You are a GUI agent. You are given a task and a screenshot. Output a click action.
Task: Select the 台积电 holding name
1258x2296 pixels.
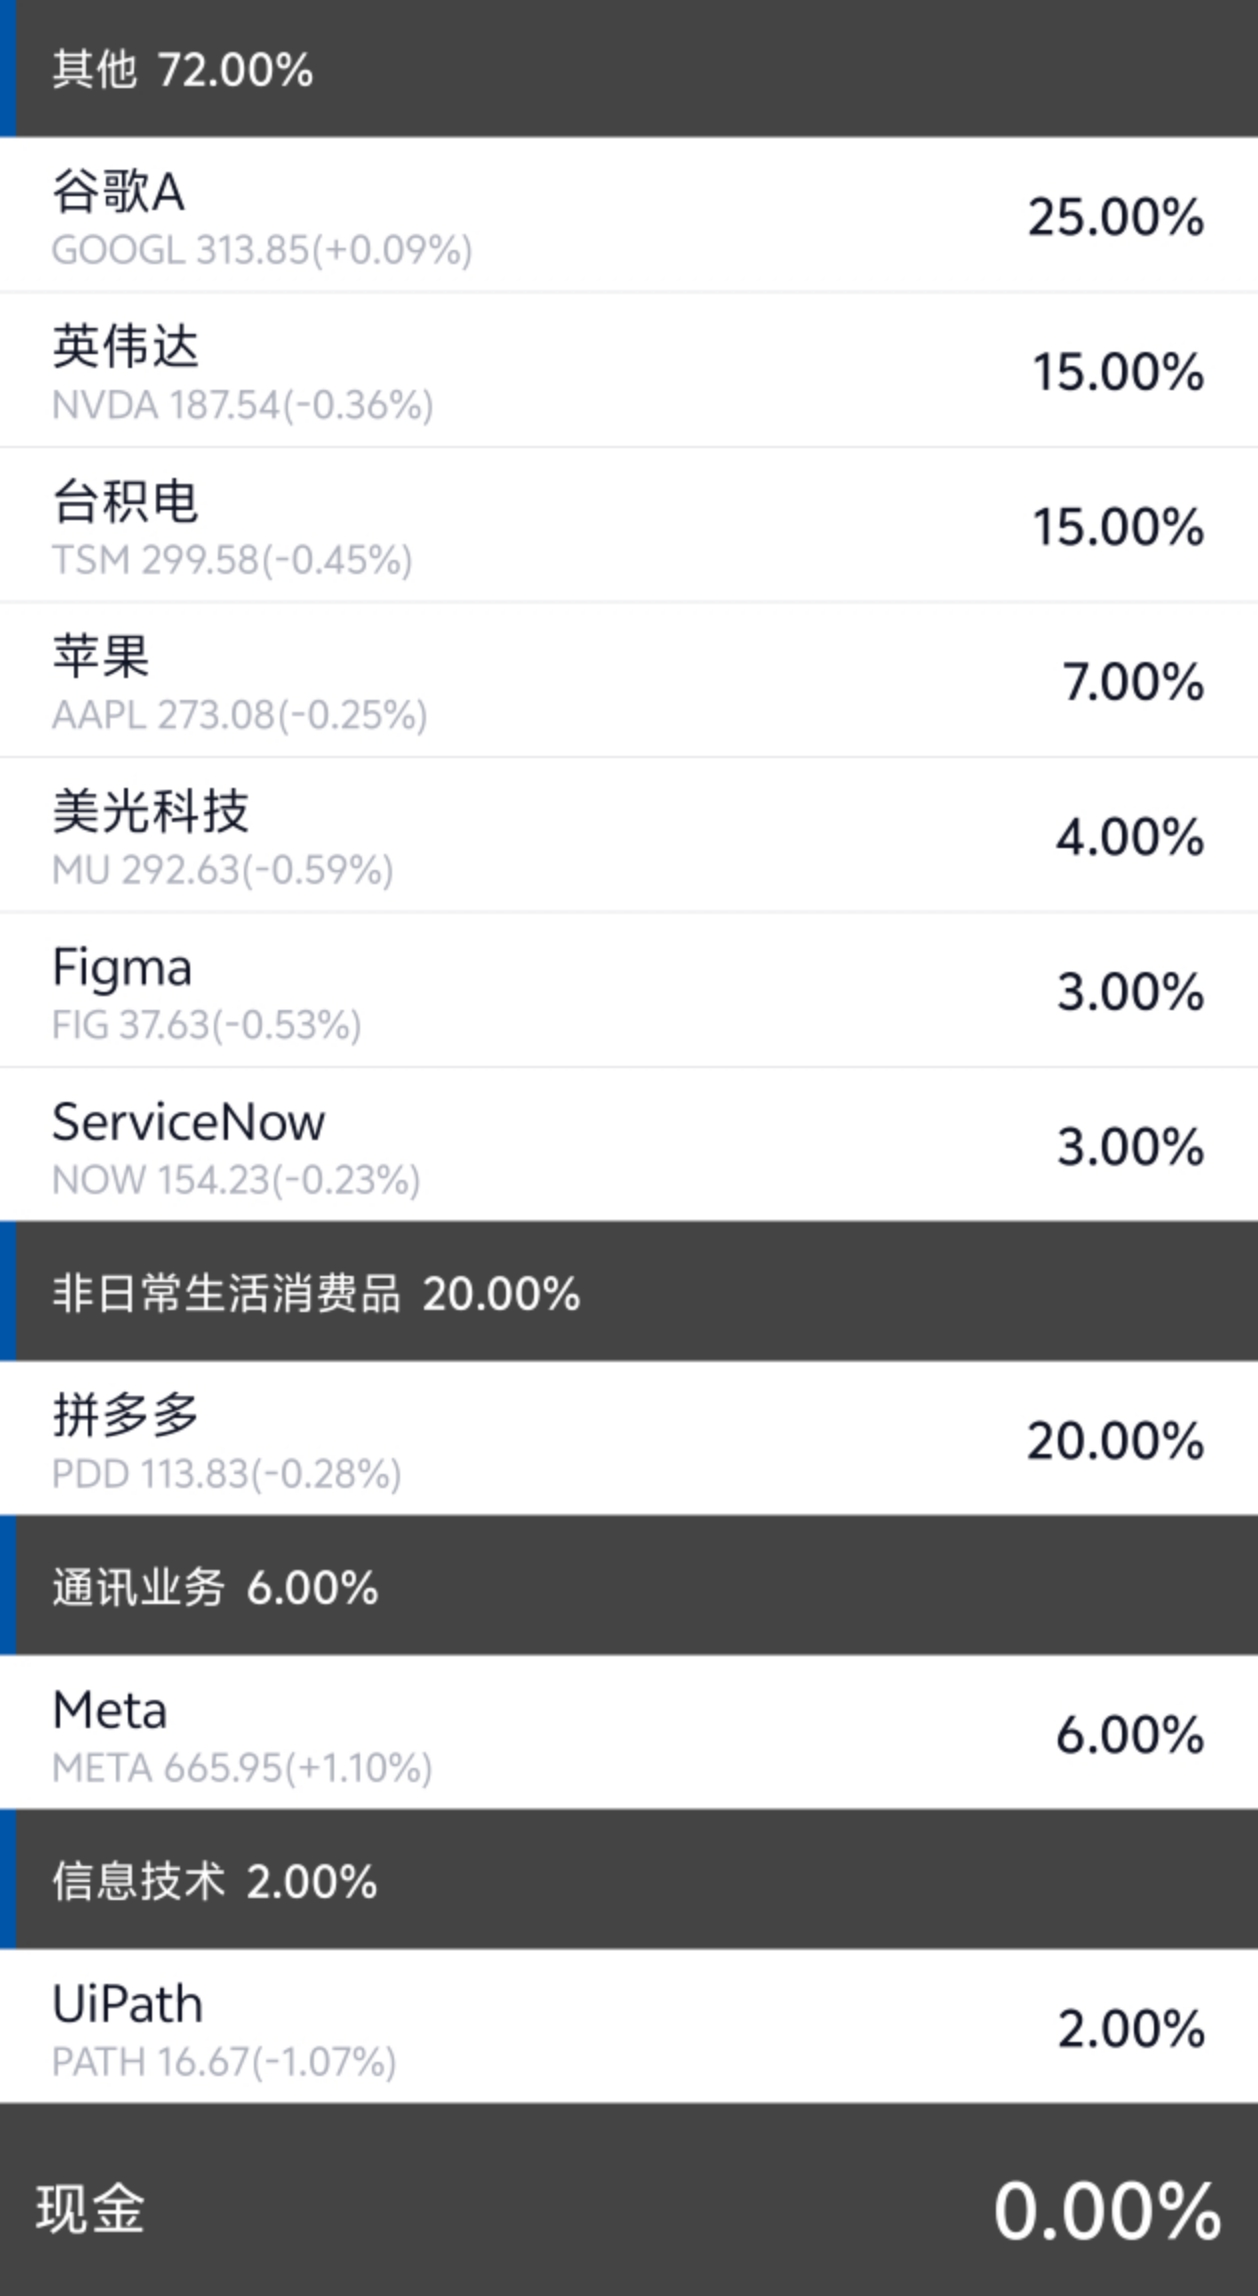pyautogui.click(x=125, y=501)
